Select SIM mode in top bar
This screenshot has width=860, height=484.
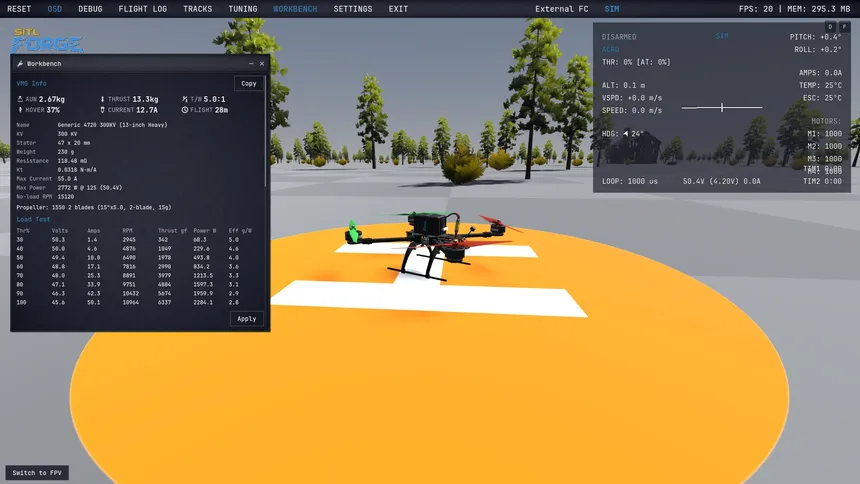point(612,9)
